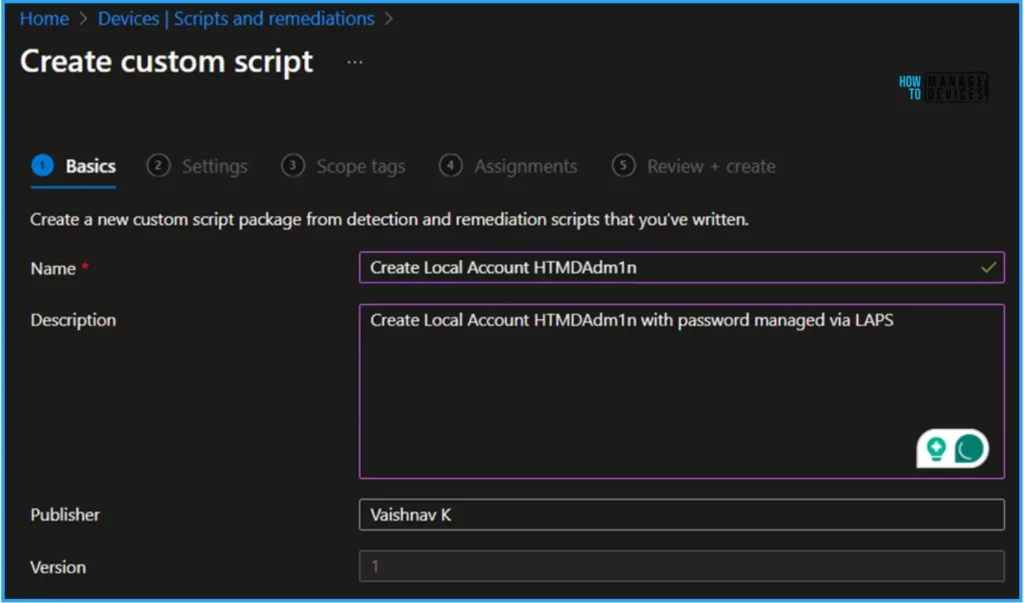
Task: Click the Version field label
Action: [x=57, y=567]
